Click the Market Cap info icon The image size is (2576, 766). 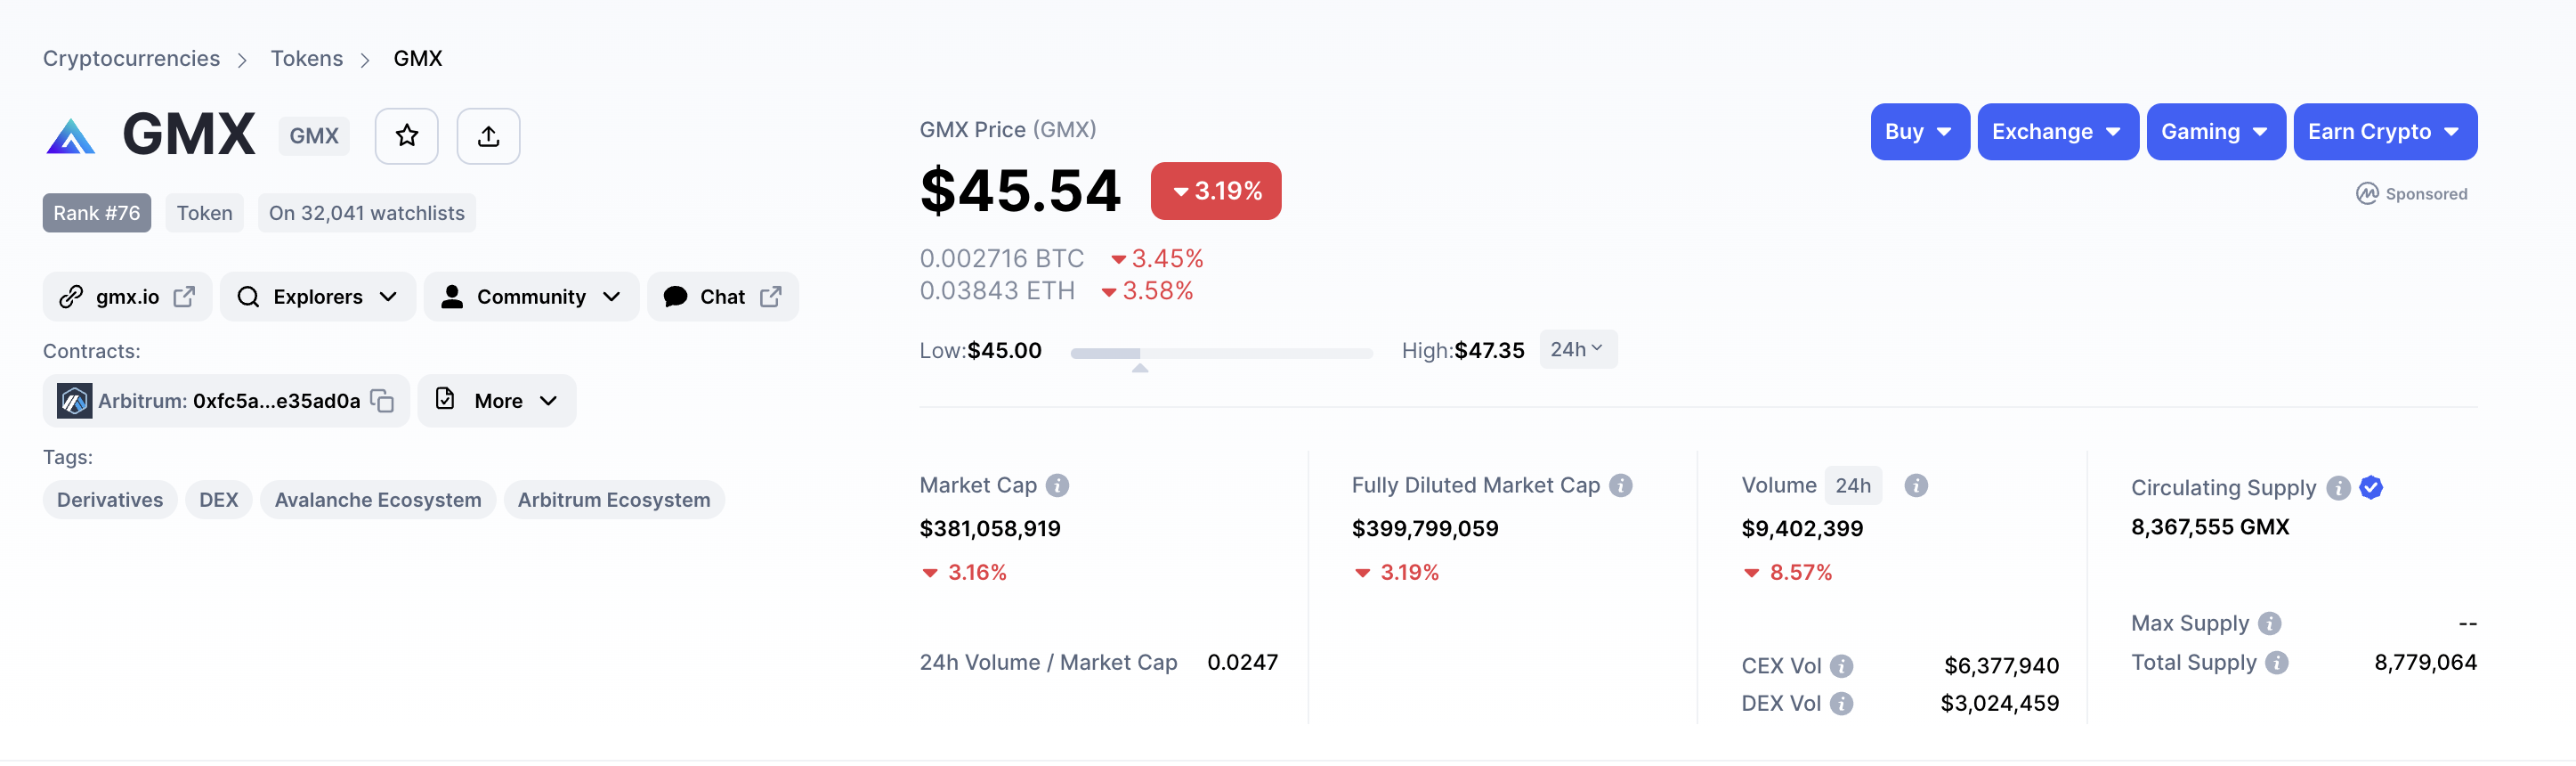(1057, 485)
